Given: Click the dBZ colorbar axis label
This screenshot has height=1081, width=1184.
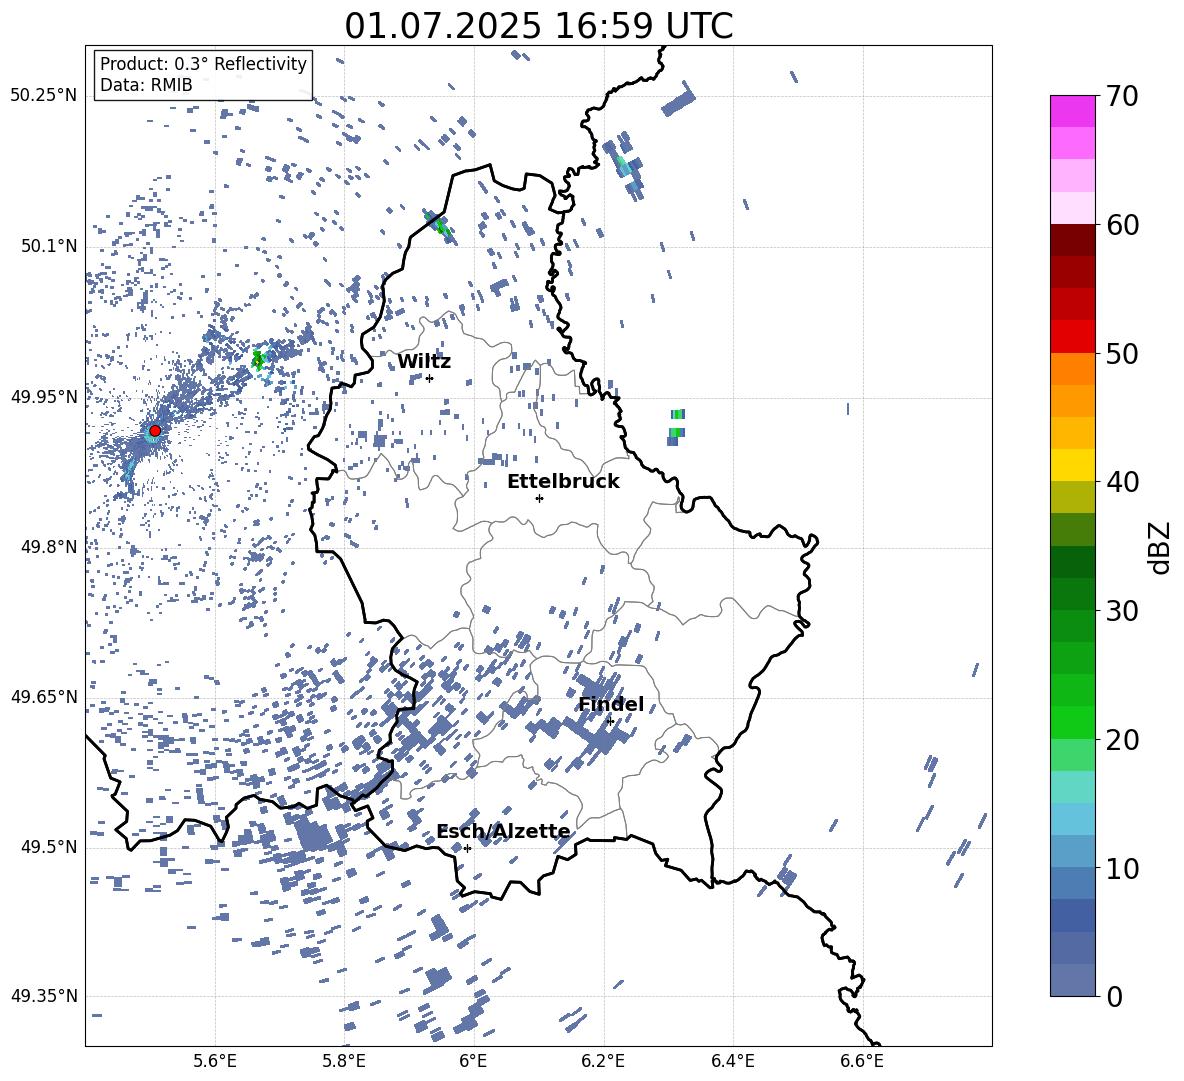Looking at the screenshot, I should click(1161, 547).
